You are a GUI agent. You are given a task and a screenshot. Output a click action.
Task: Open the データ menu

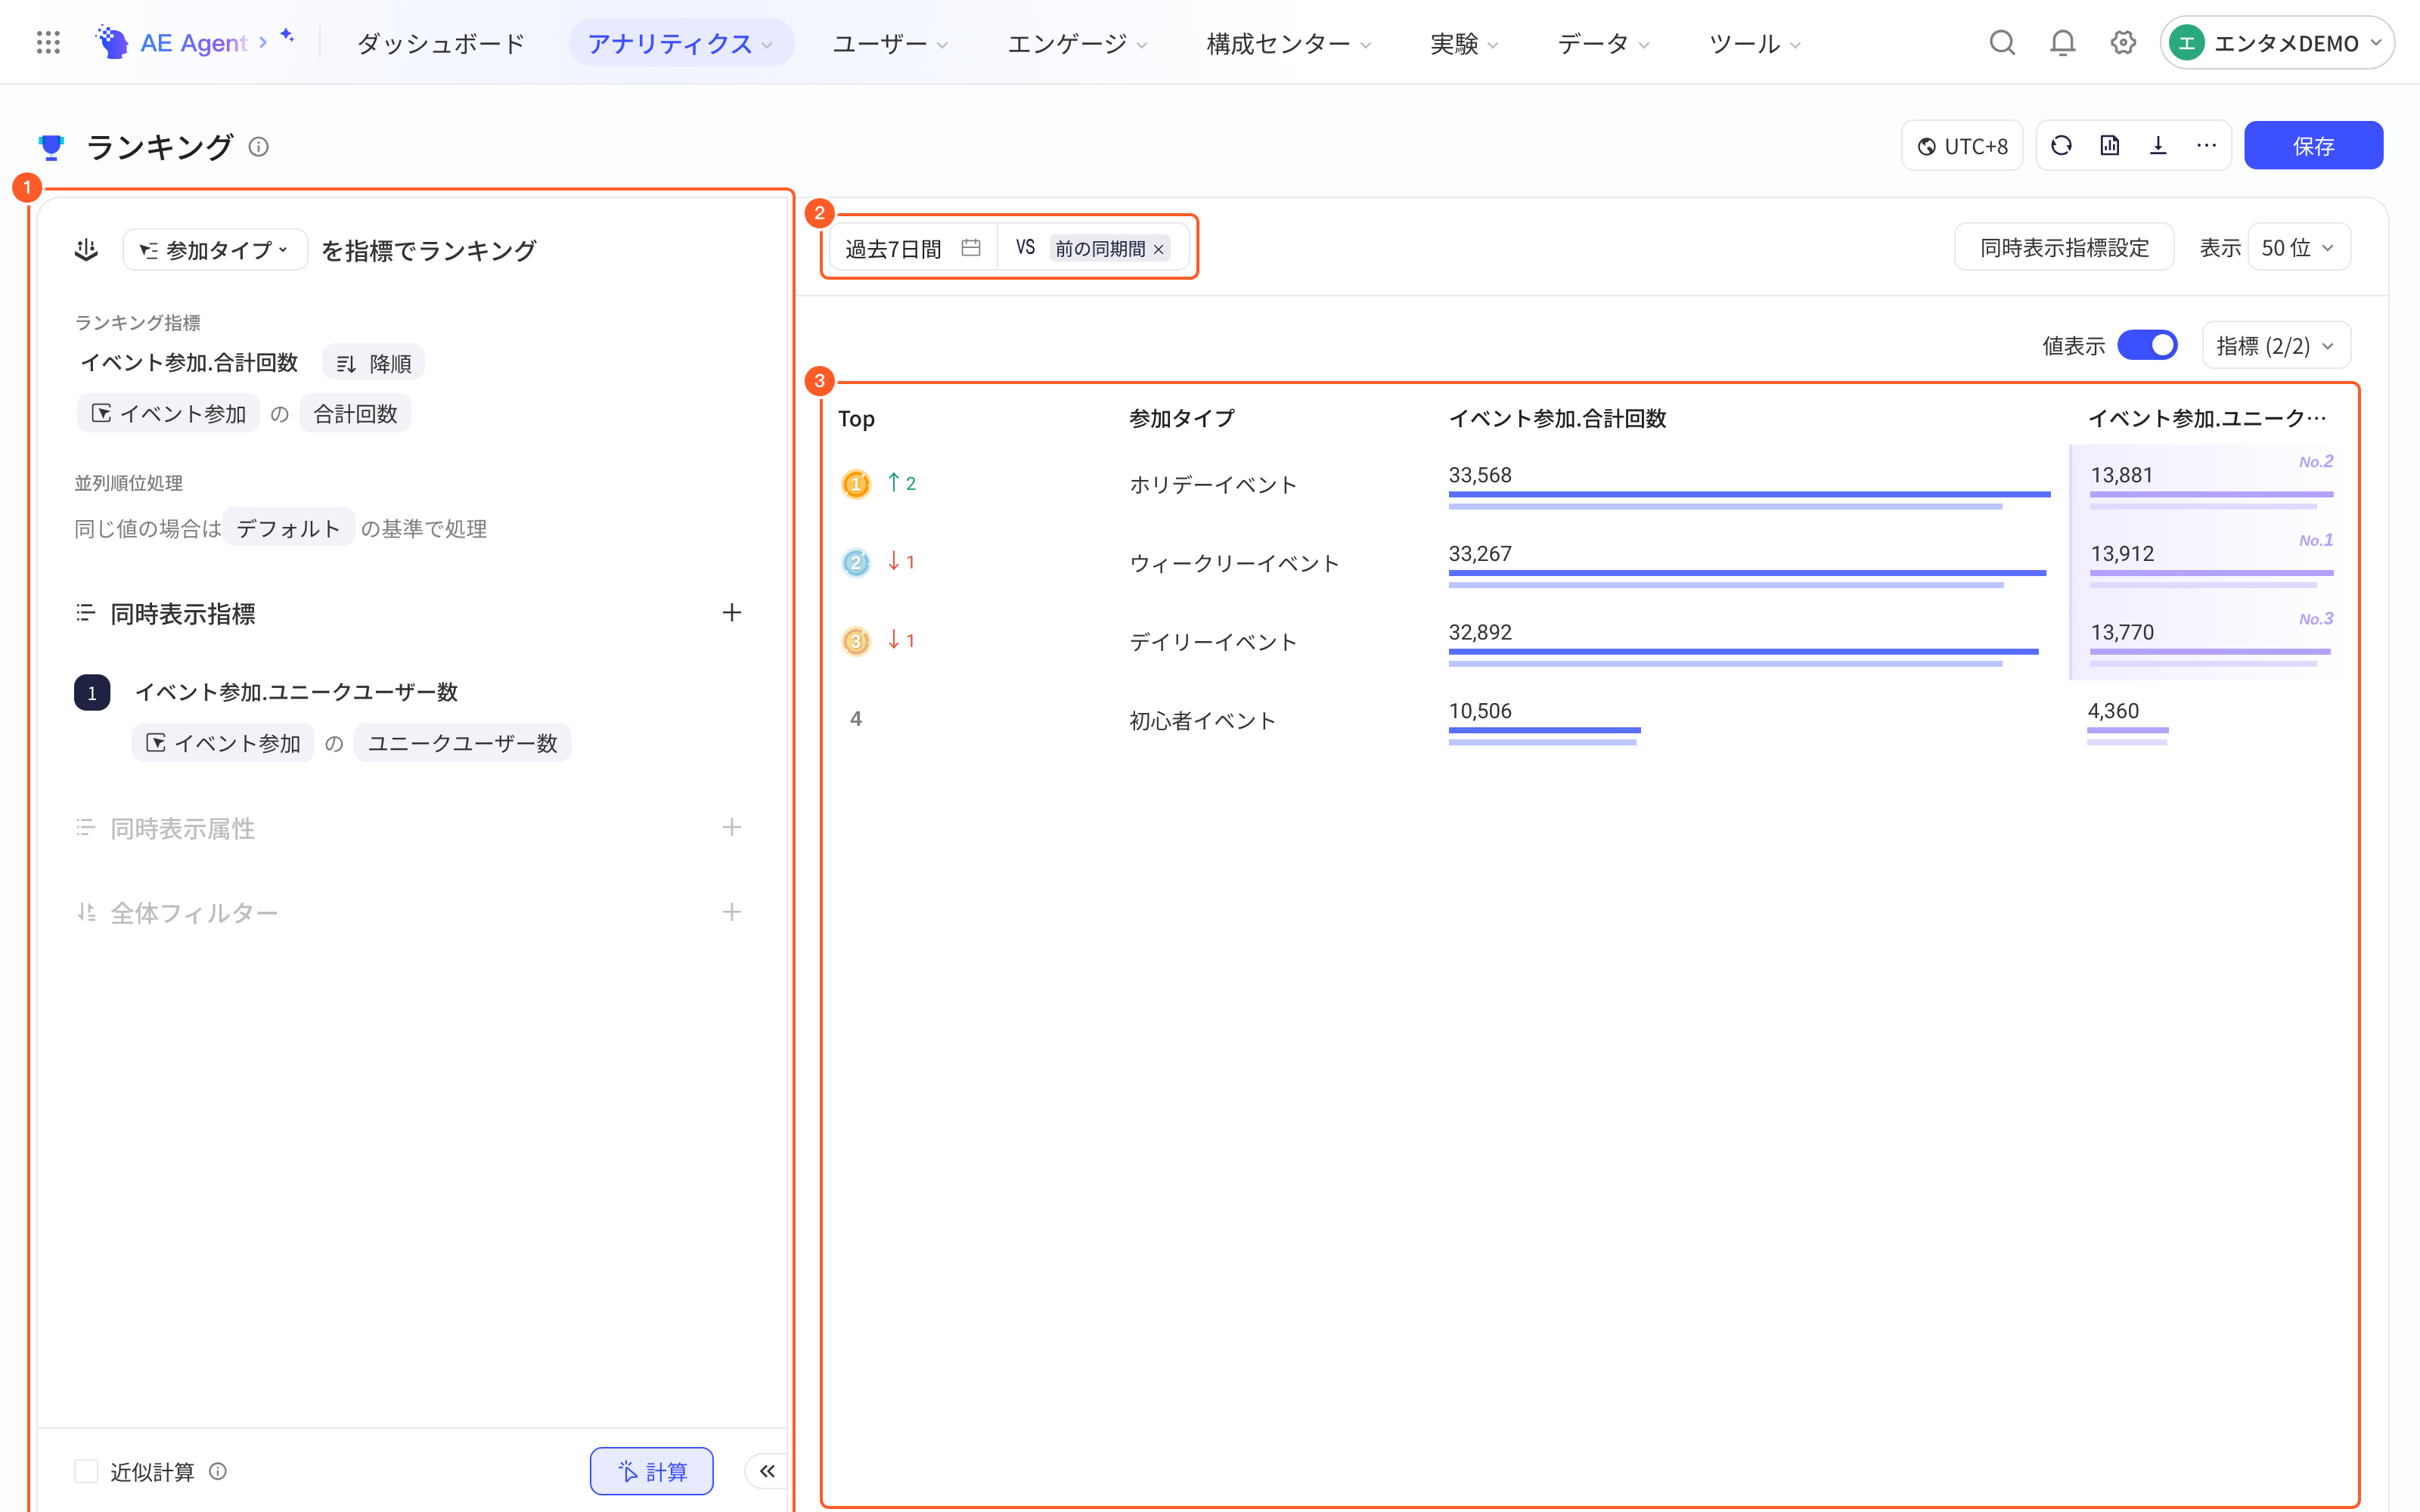1604,43
